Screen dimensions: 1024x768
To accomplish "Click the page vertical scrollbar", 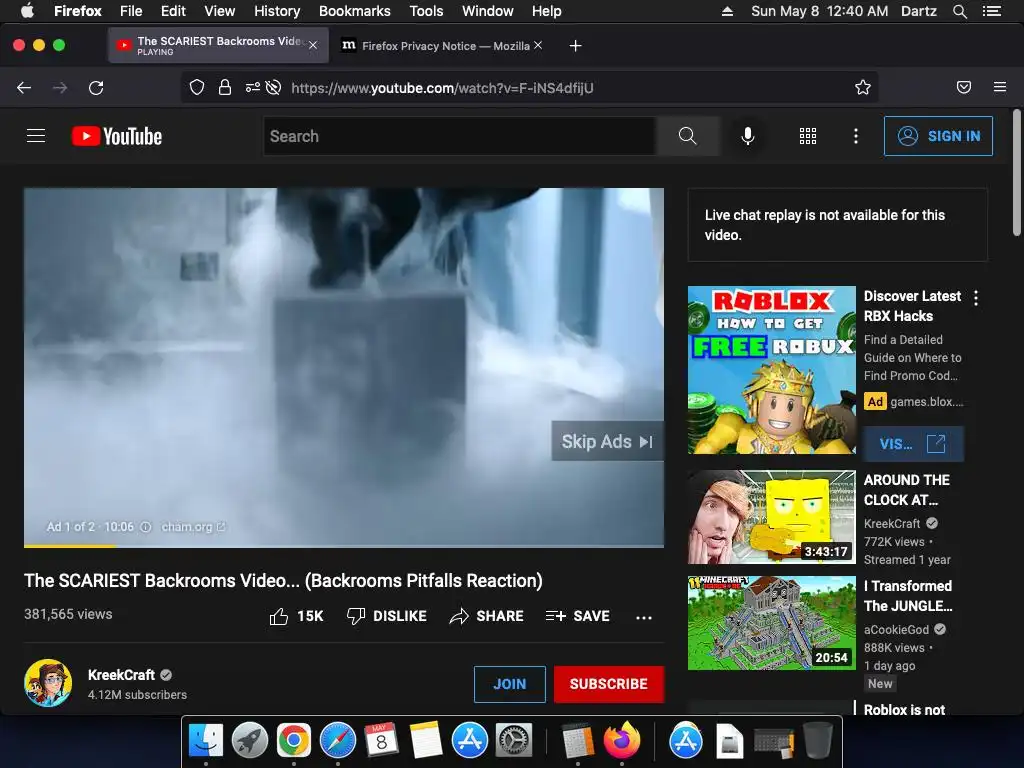I will (1016, 173).
